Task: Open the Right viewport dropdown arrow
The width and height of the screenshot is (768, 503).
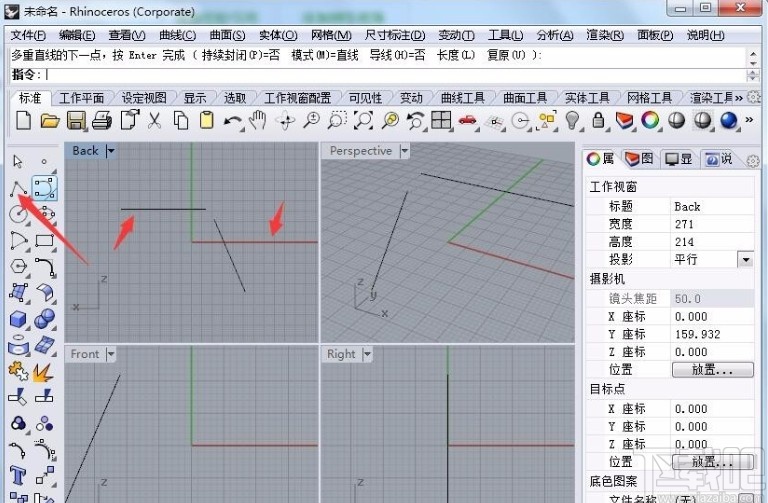Action: (x=367, y=354)
